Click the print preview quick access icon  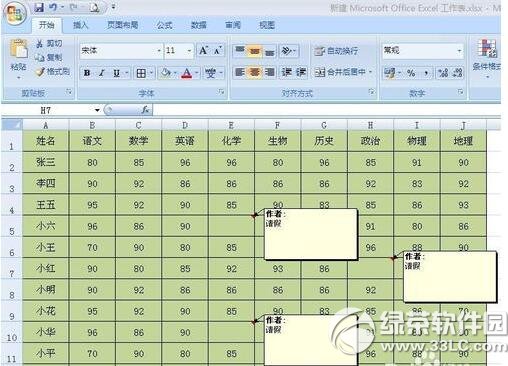point(94,7)
